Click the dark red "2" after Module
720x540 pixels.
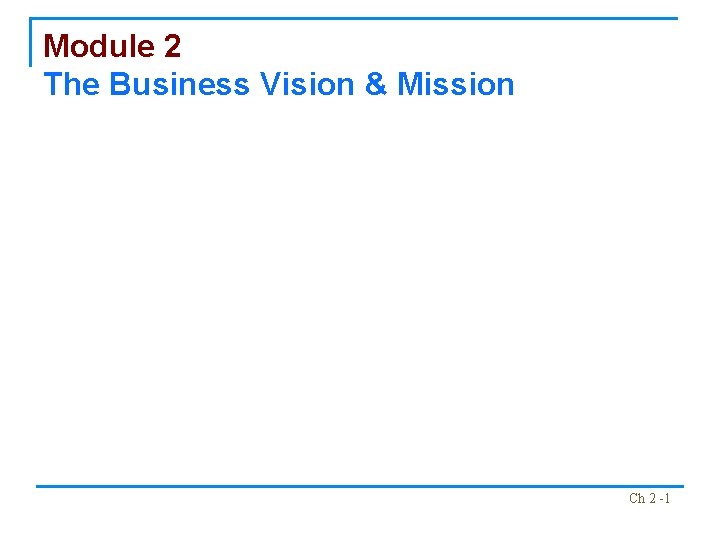pyautogui.click(x=172, y=46)
